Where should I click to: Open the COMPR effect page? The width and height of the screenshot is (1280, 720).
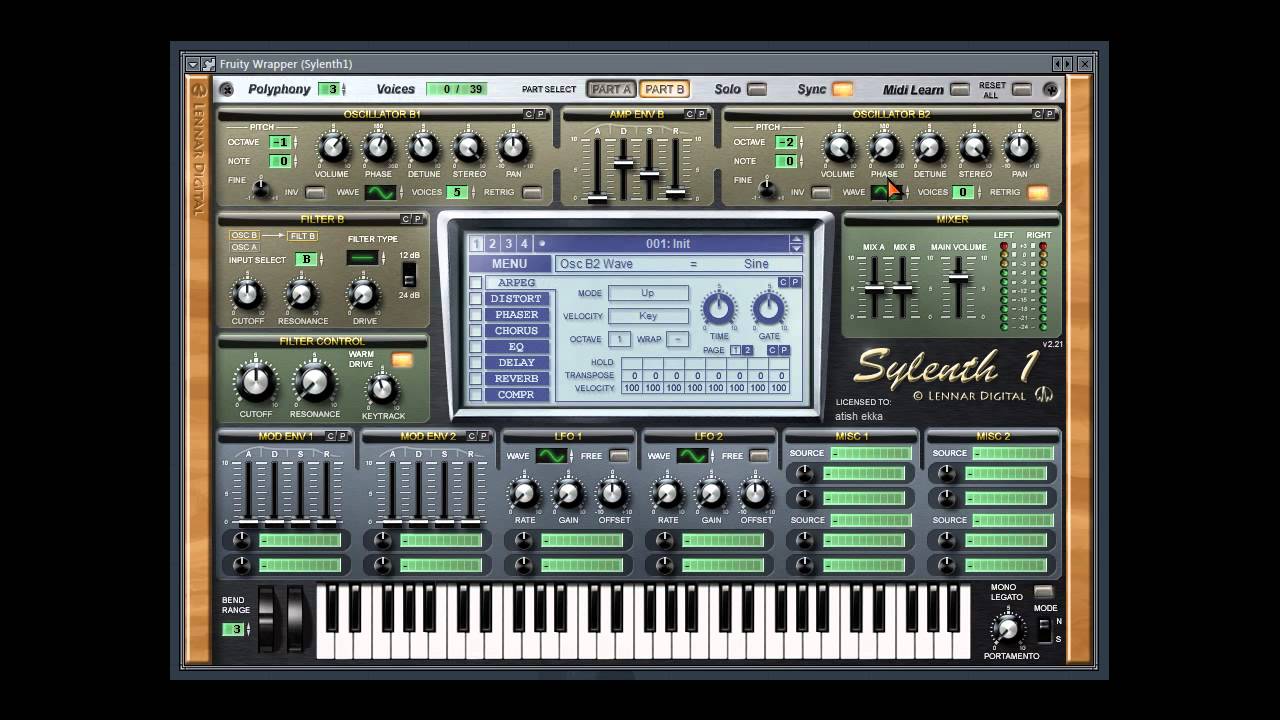point(516,395)
